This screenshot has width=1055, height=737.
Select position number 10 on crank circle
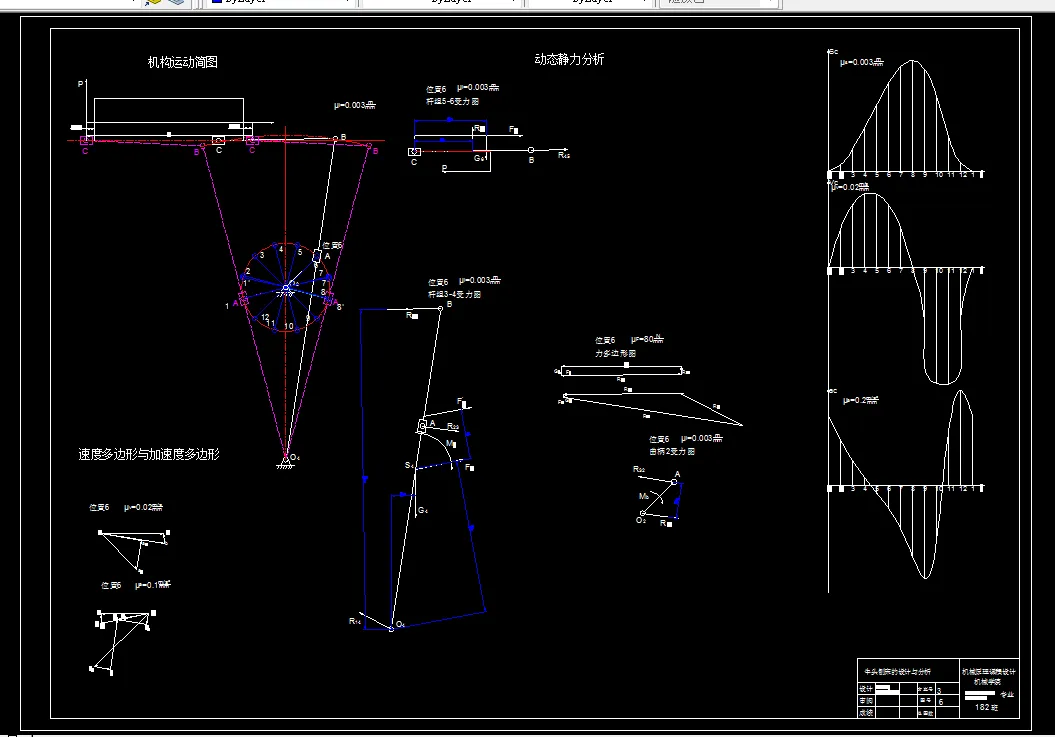pos(289,326)
